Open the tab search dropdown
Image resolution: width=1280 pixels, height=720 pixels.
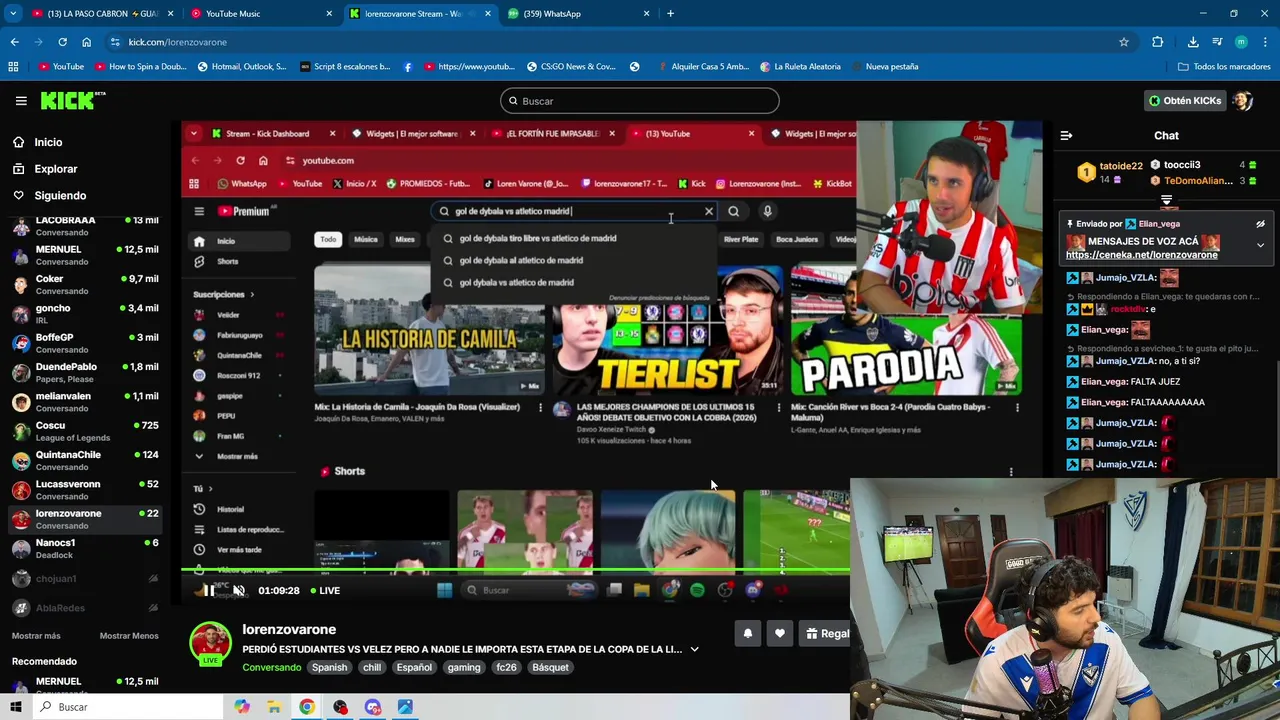13,14
